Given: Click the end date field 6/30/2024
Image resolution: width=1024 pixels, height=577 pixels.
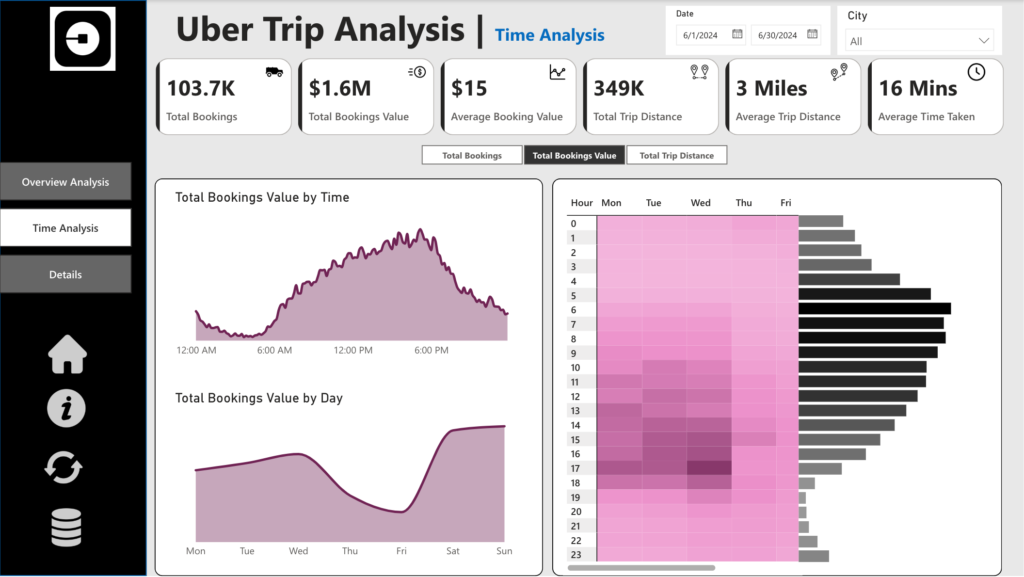Looking at the screenshot, I should [x=777, y=35].
